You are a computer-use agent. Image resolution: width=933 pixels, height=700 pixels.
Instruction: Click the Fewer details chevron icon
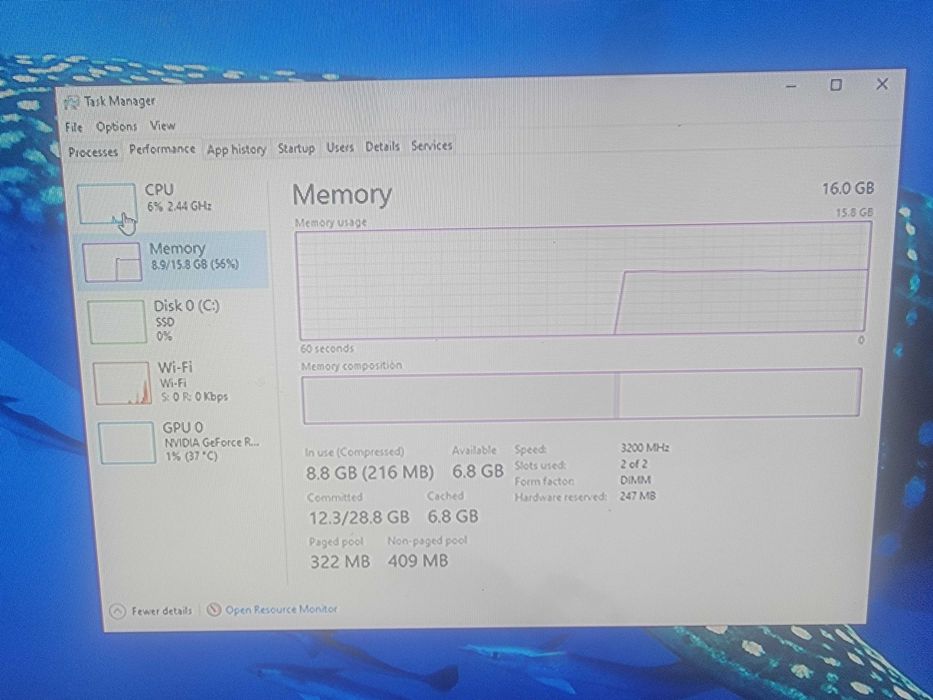coord(118,611)
